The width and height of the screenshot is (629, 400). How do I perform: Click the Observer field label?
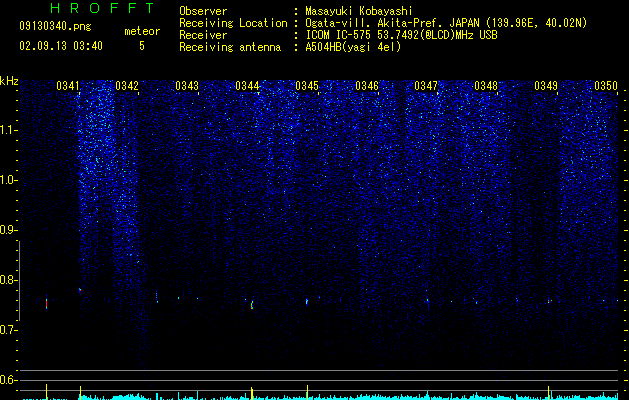pyautogui.click(x=203, y=11)
